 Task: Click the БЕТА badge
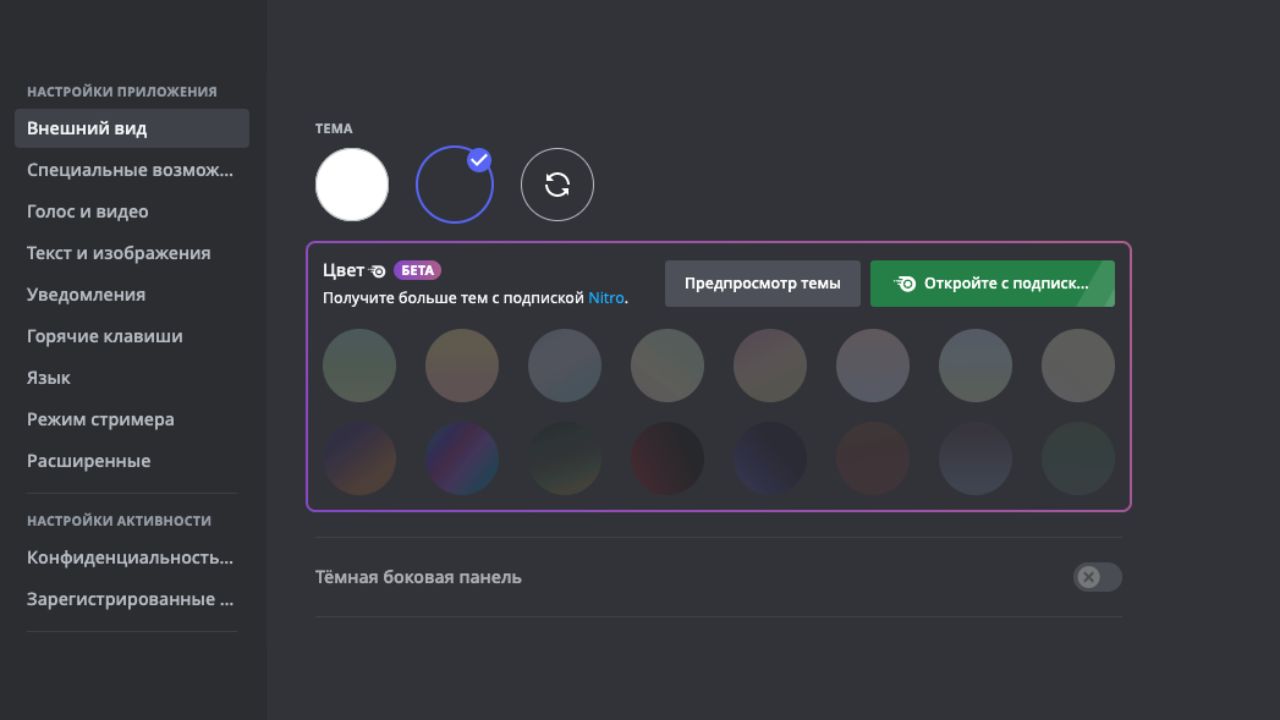point(417,270)
